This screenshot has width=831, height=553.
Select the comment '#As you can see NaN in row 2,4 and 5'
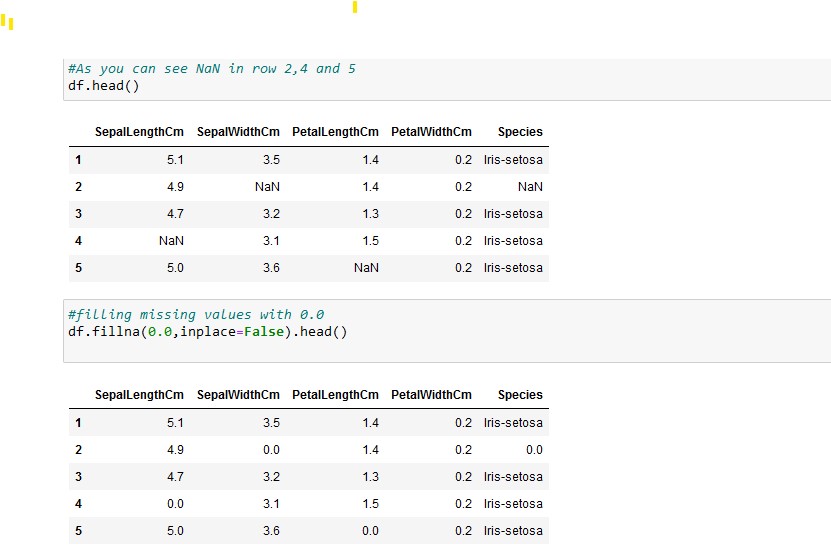pyautogui.click(x=211, y=69)
